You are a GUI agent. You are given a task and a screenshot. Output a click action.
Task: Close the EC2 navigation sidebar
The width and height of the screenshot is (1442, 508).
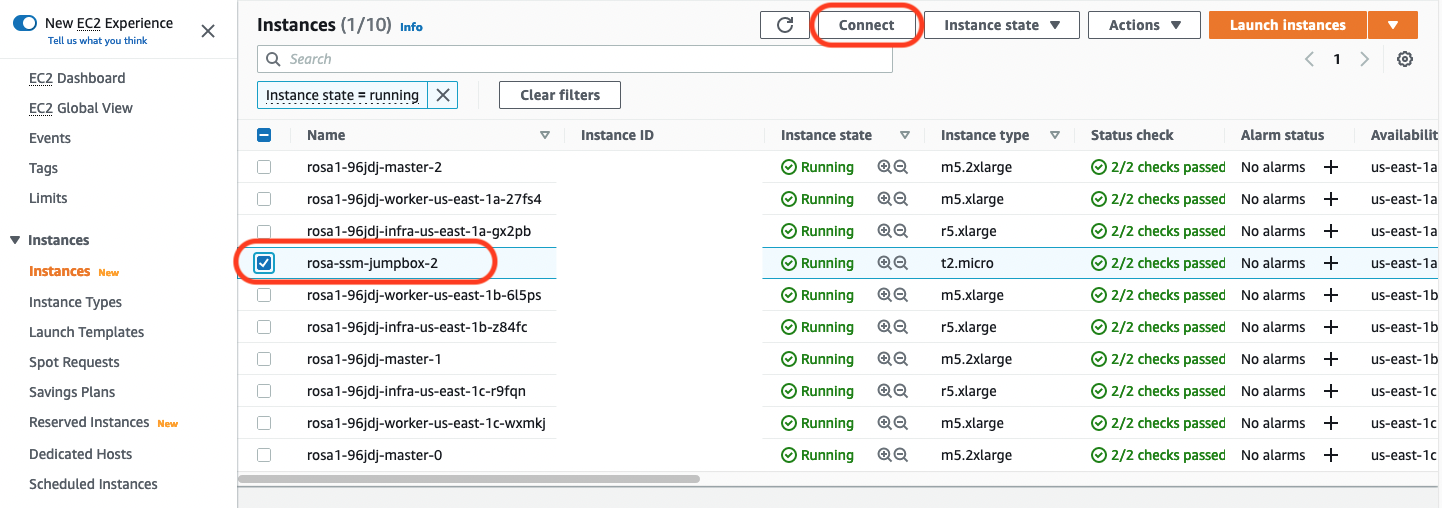pos(208,31)
